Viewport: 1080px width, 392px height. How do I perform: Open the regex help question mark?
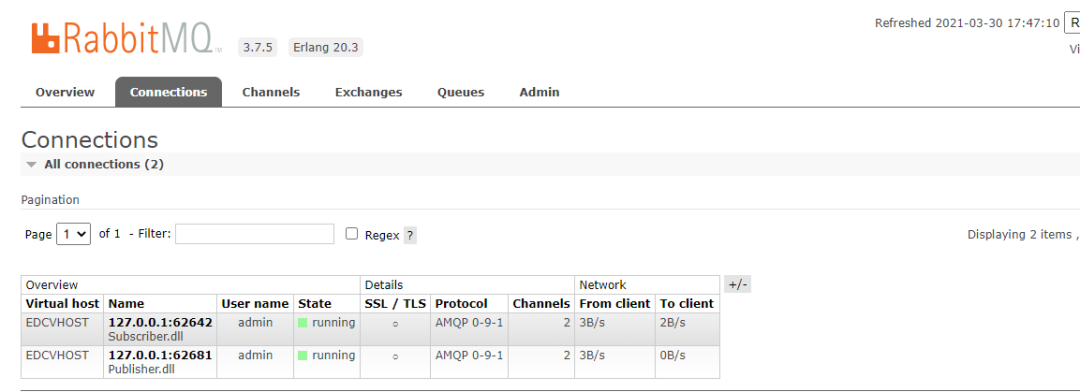410,236
